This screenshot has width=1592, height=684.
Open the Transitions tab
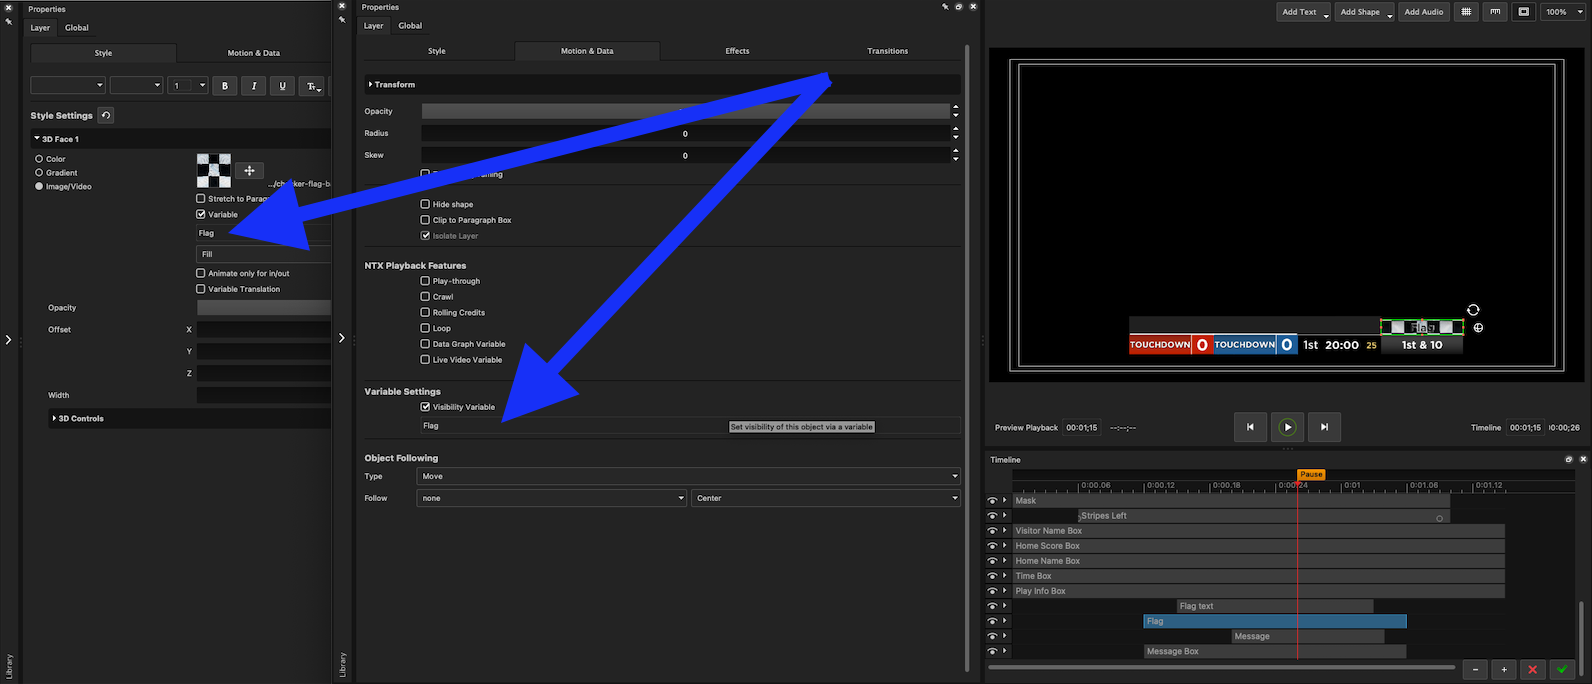point(887,51)
